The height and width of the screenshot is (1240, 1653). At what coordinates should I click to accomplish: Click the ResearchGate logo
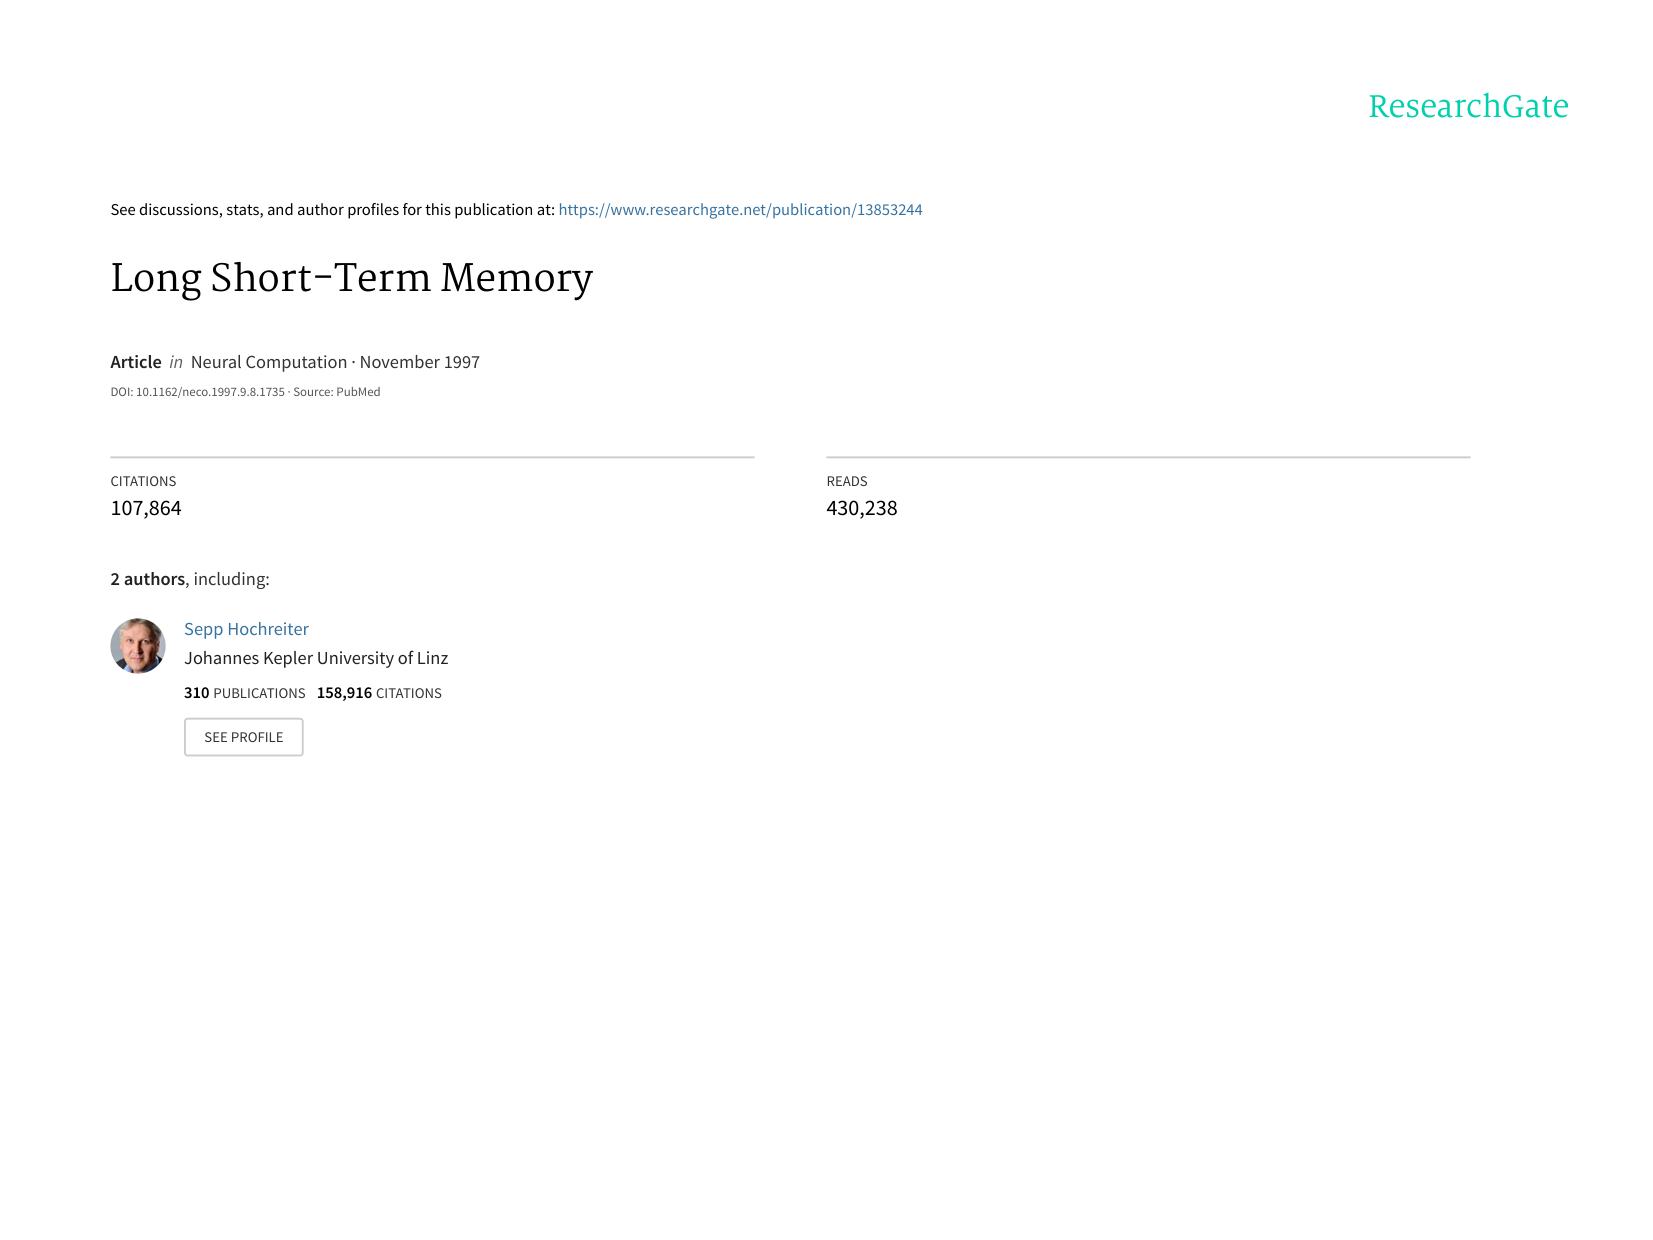[x=1467, y=106]
